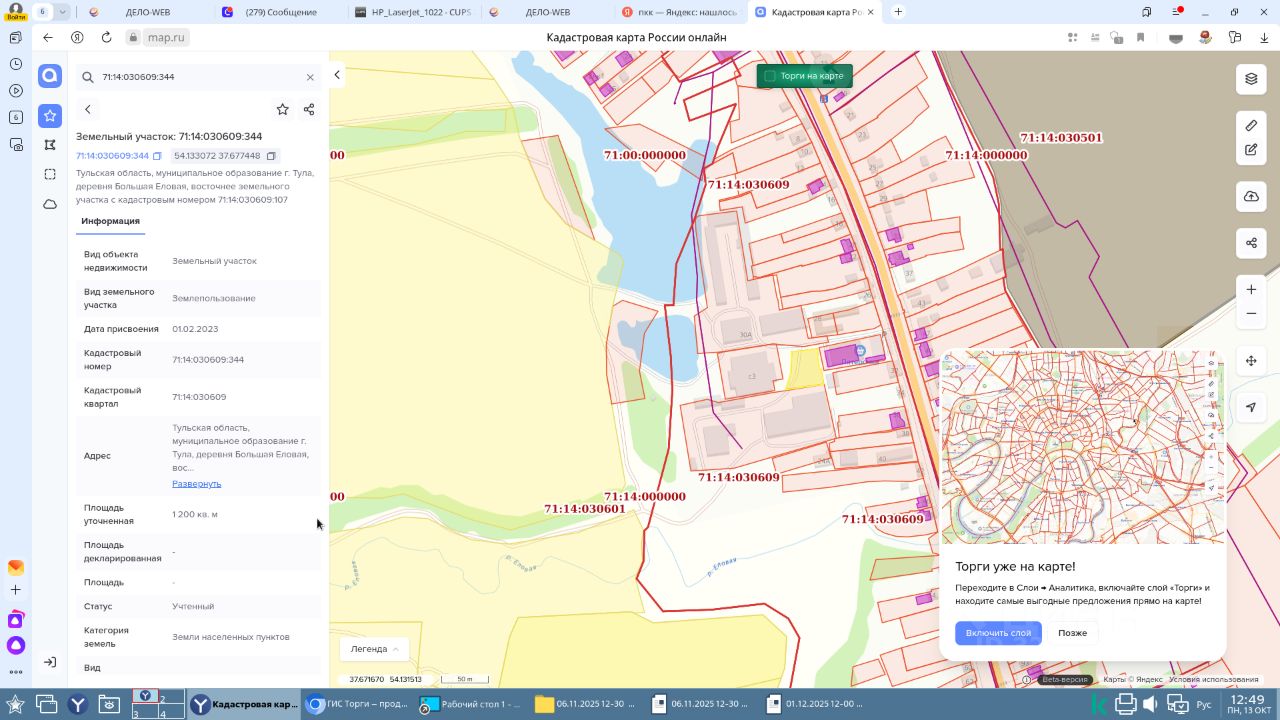Copy cadastral number 71:14:030609:344
This screenshot has height=720, width=1280.
click(157, 156)
